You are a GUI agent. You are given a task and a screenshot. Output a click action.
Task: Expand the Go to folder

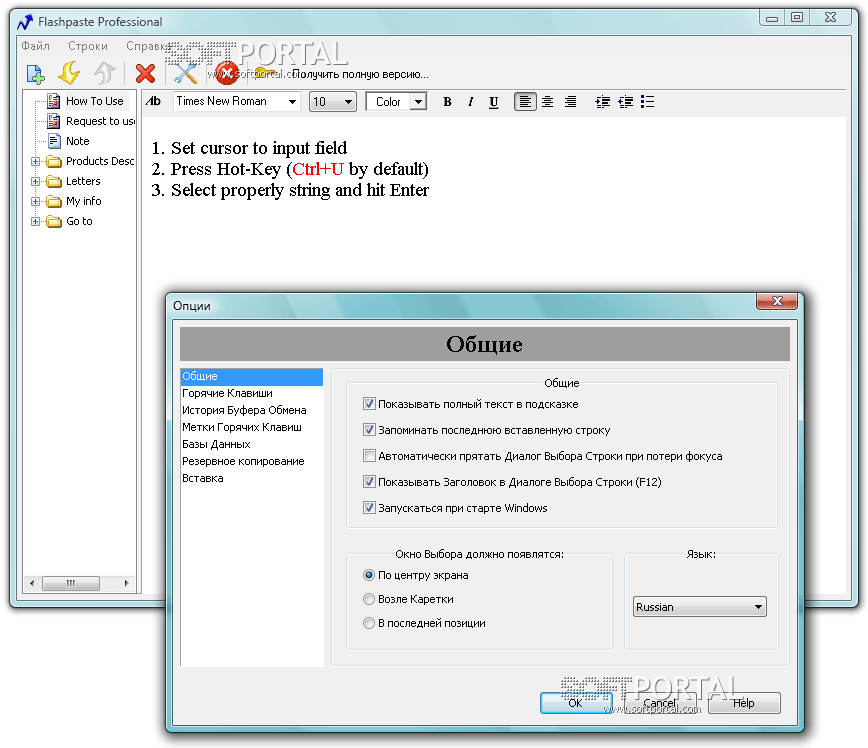[35, 221]
